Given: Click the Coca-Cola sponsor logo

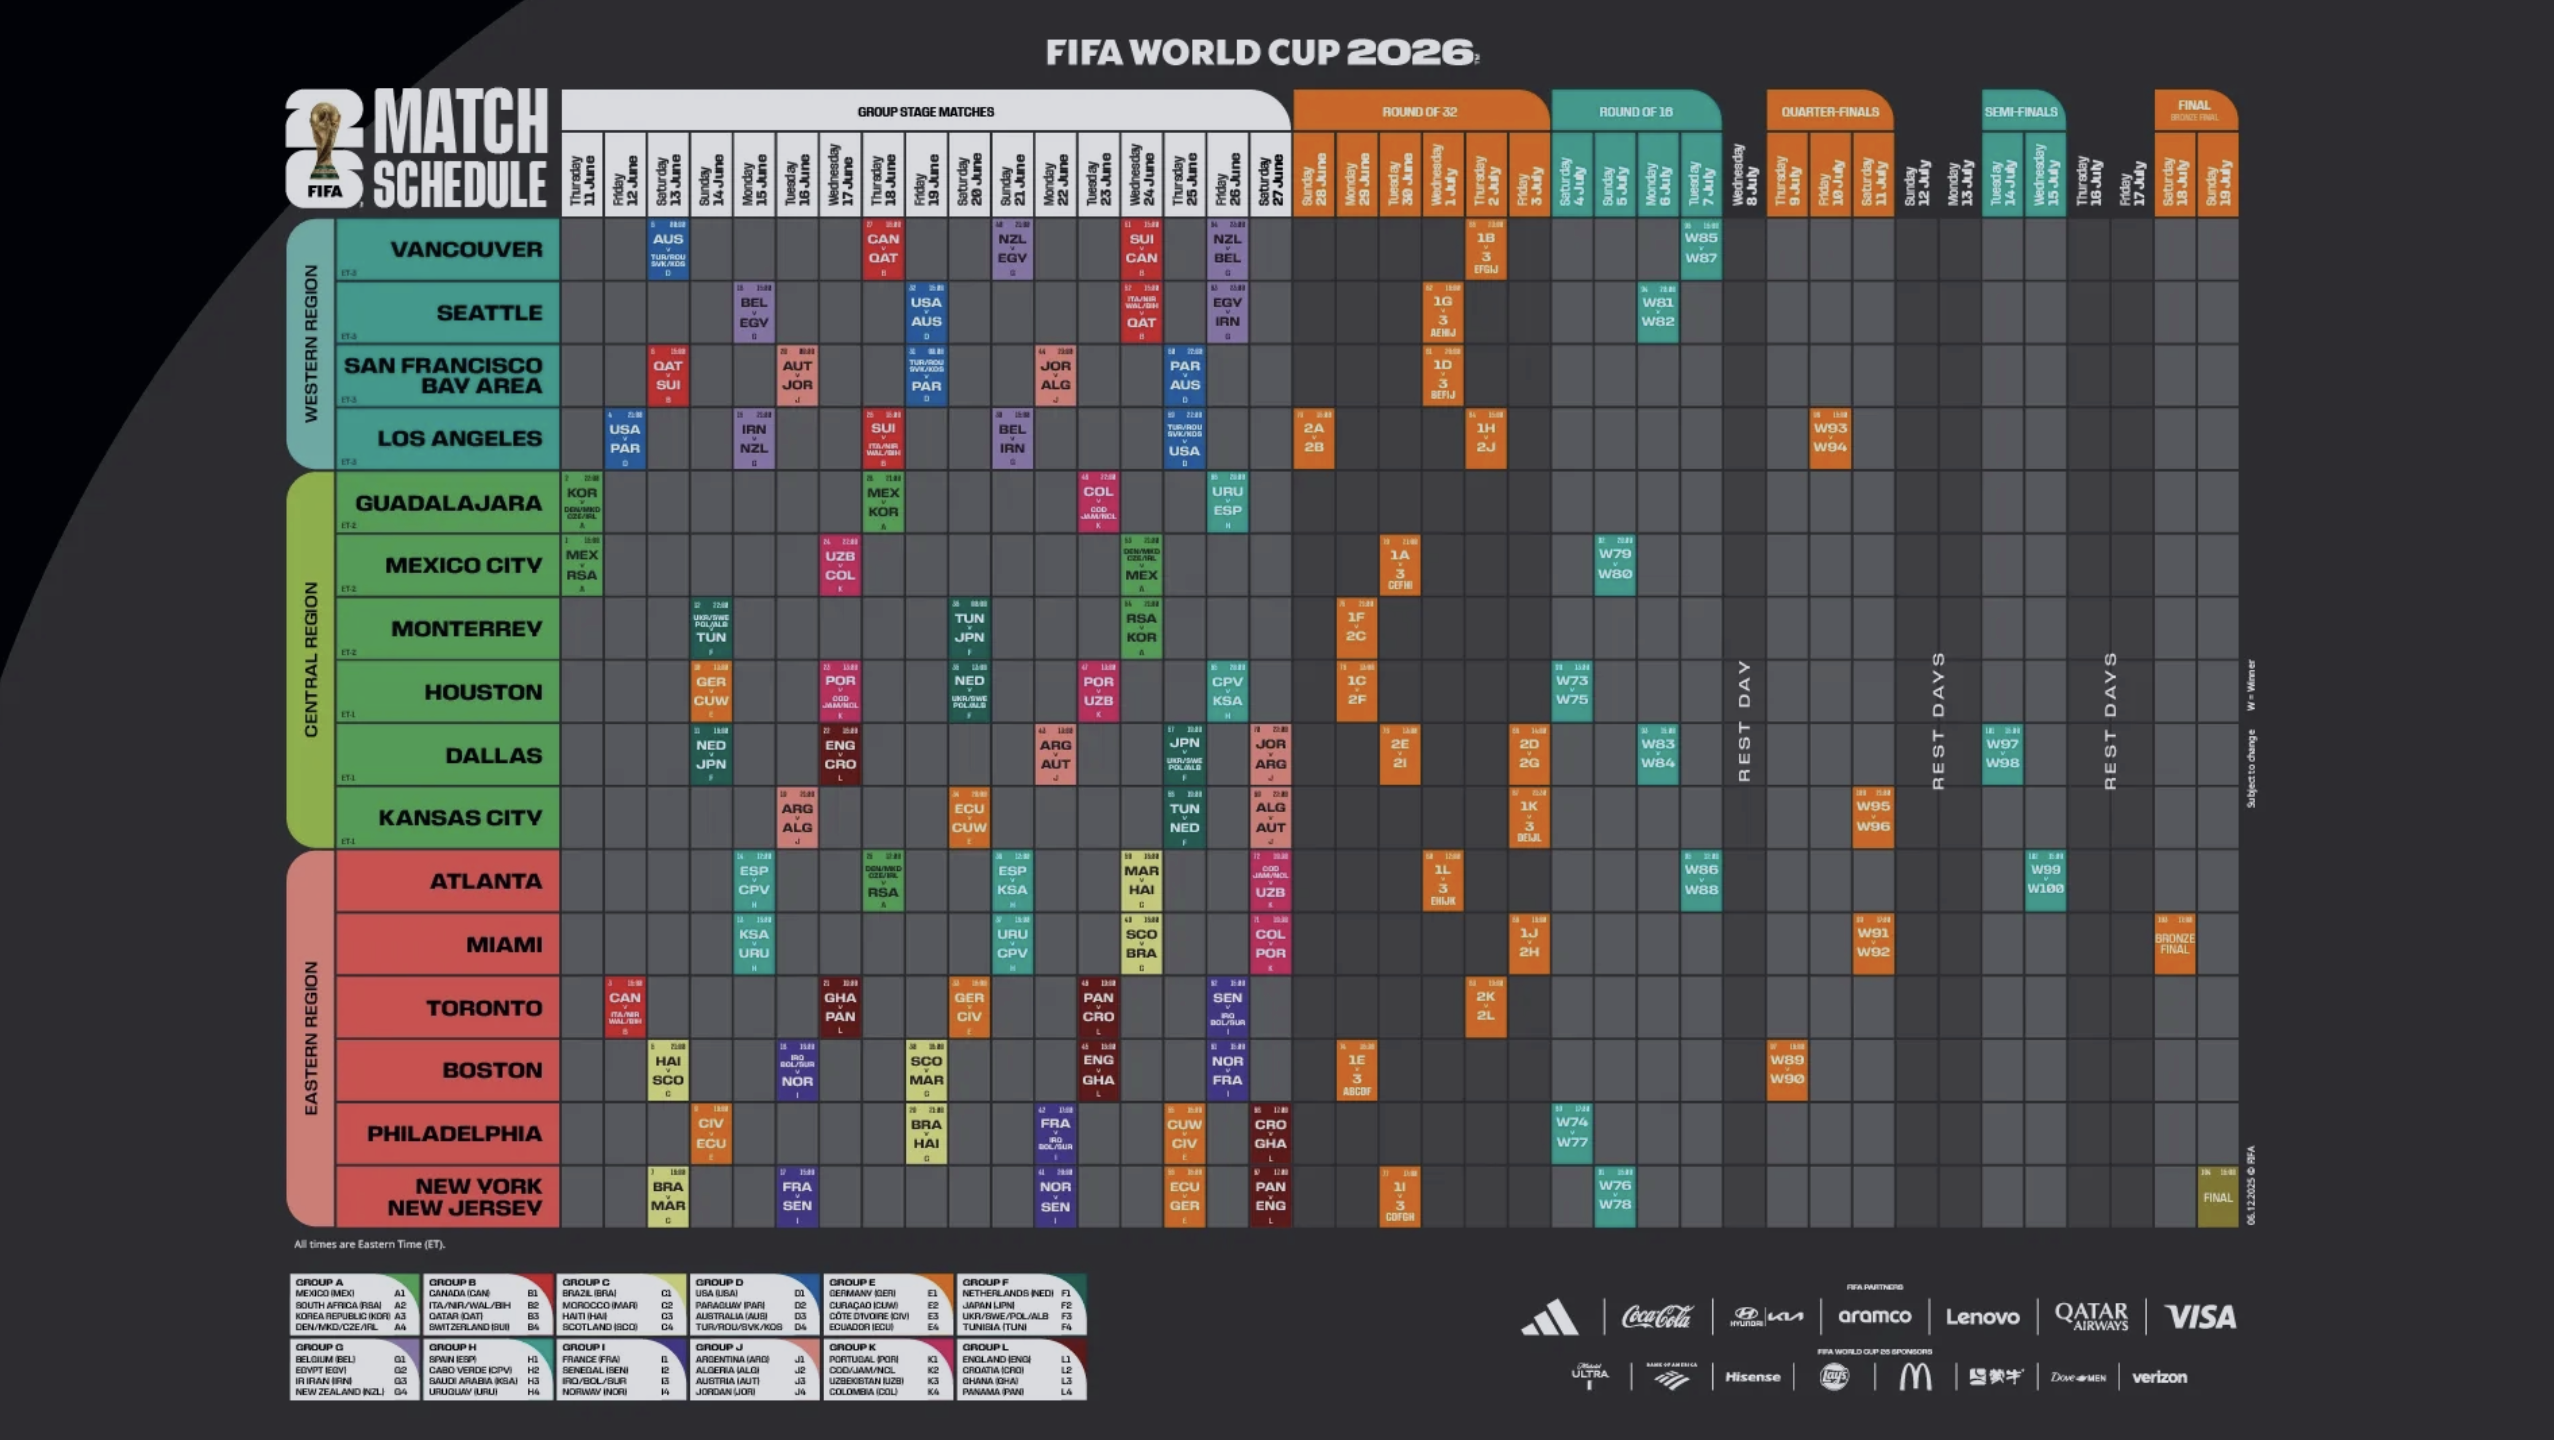Looking at the screenshot, I should point(1657,1317).
